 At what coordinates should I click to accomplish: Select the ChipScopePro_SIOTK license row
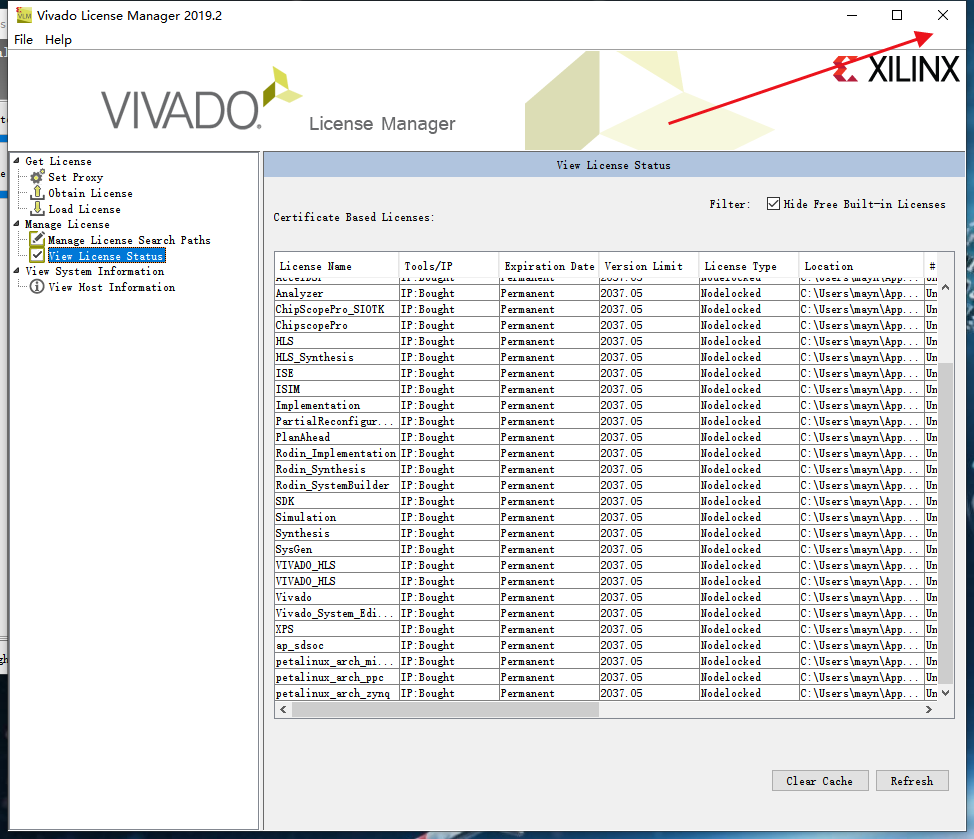[606, 309]
